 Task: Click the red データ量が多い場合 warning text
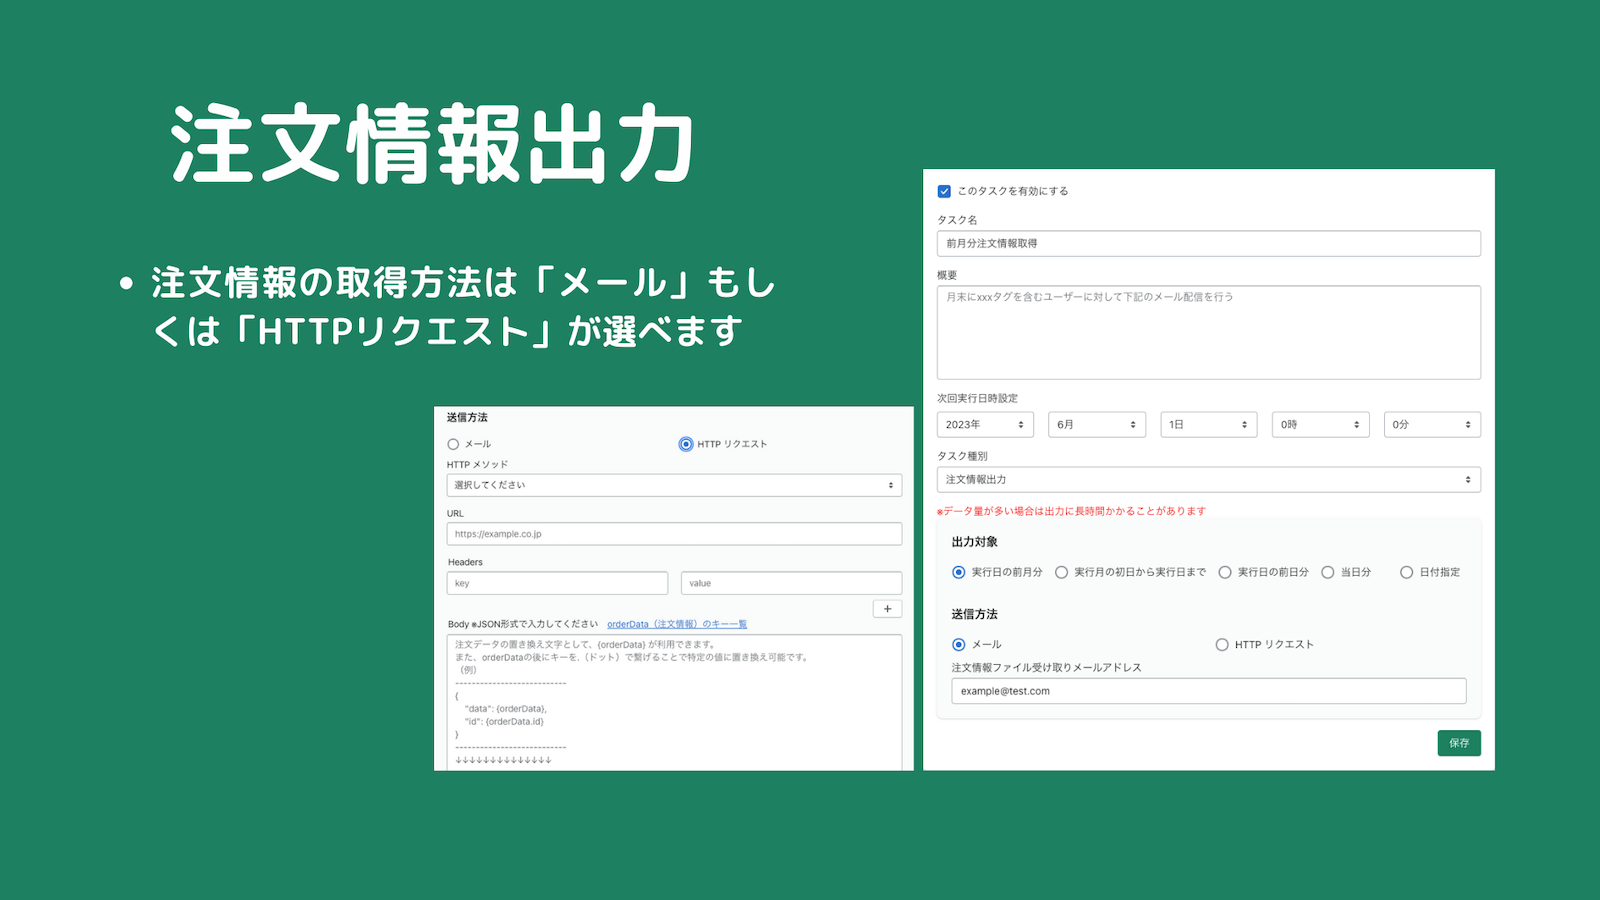pos(1071,511)
